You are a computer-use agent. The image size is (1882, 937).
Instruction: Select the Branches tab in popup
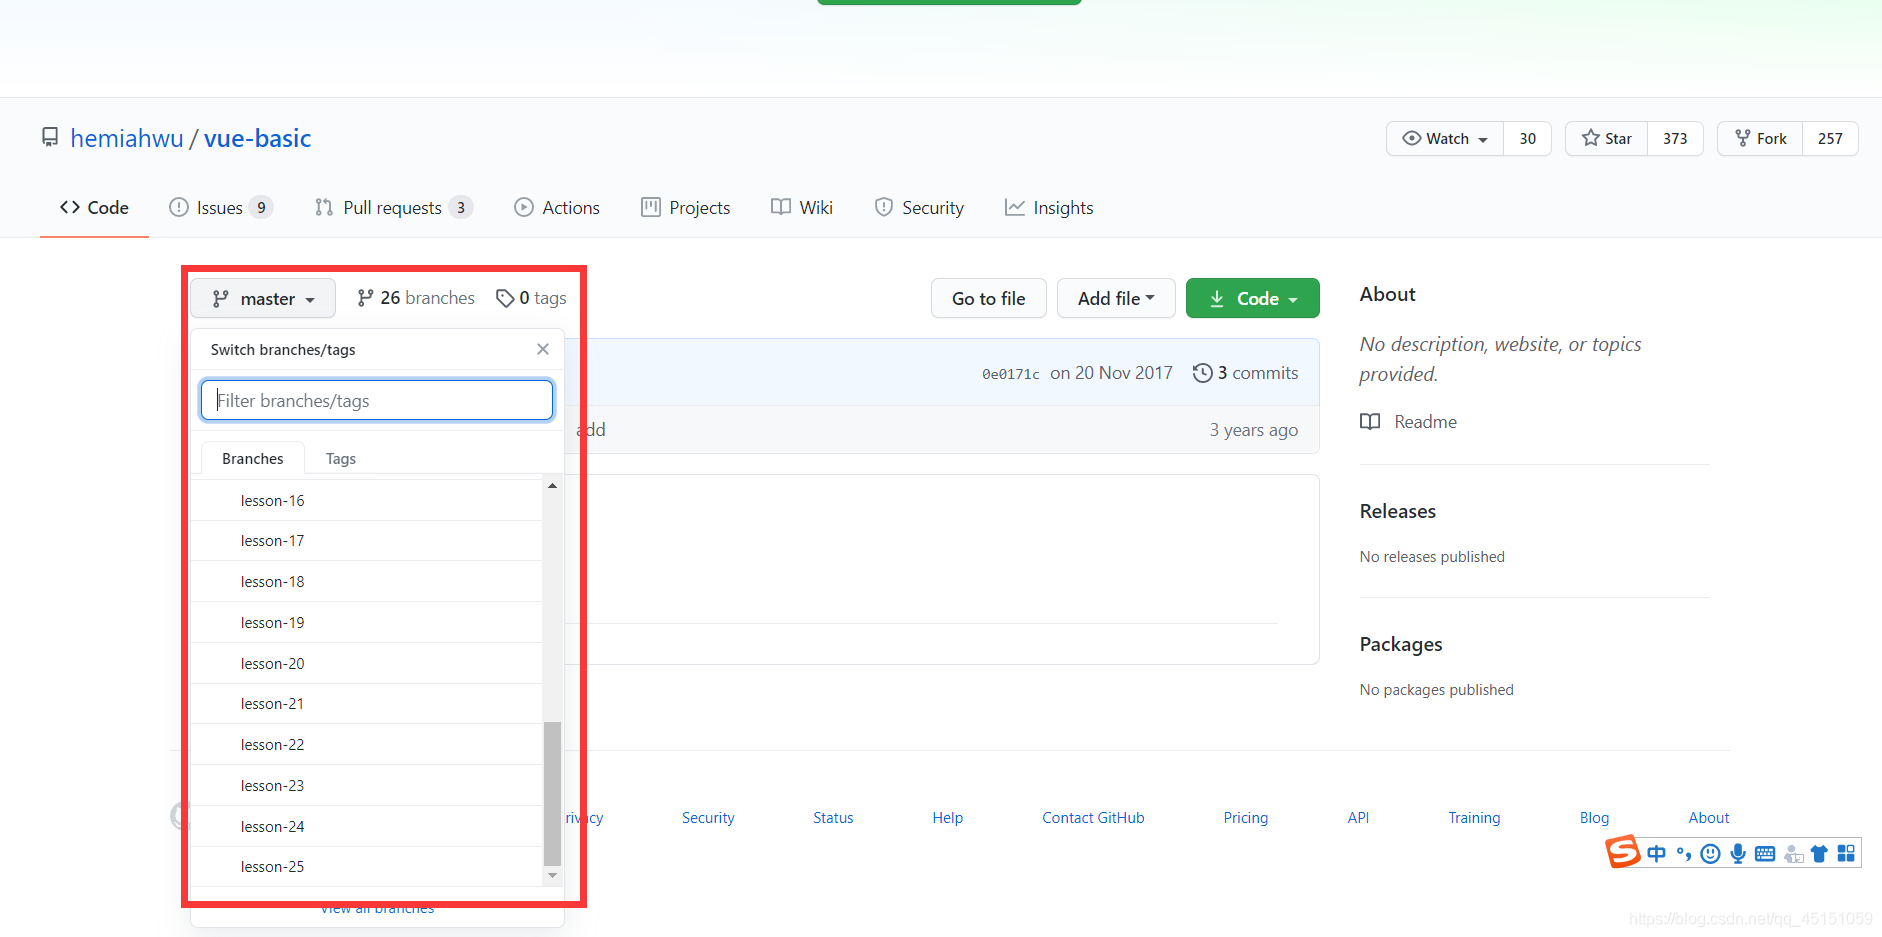point(253,458)
